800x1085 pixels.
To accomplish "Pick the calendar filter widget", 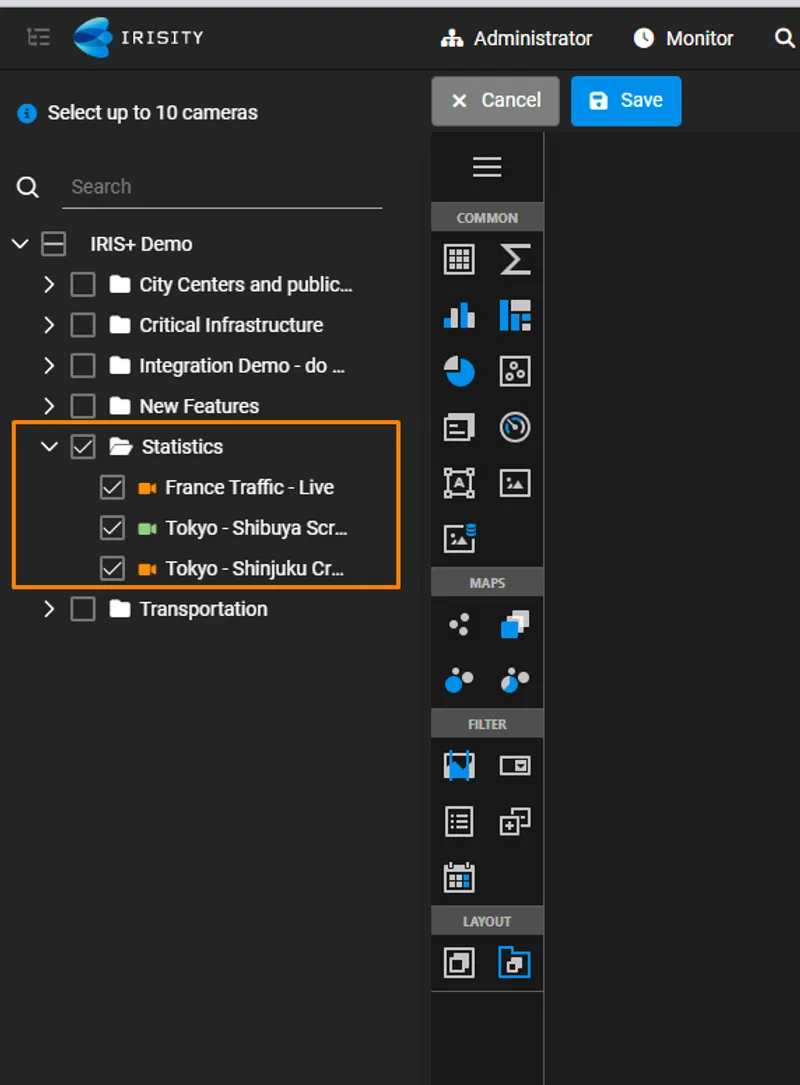I will pyautogui.click(x=458, y=876).
